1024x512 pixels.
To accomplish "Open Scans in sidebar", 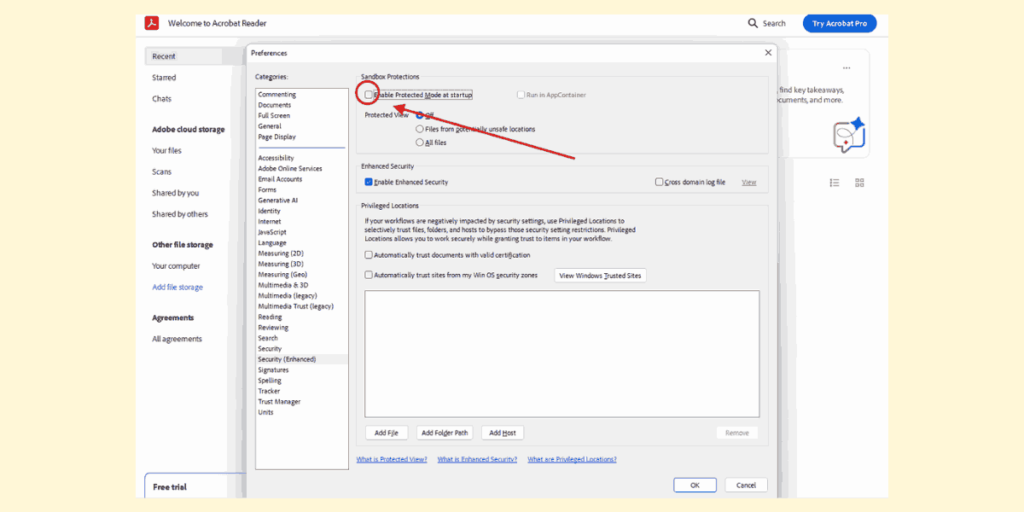I will click(x=162, y=172).
